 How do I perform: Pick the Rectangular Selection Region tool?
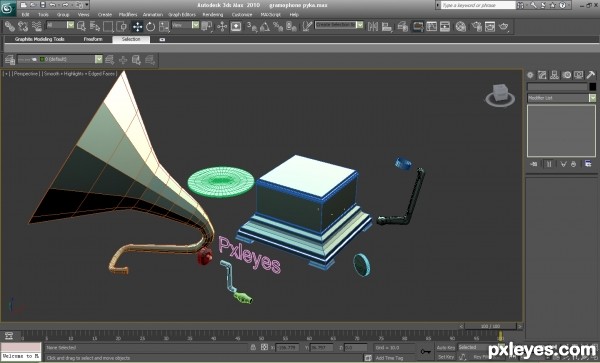point(108,26)
